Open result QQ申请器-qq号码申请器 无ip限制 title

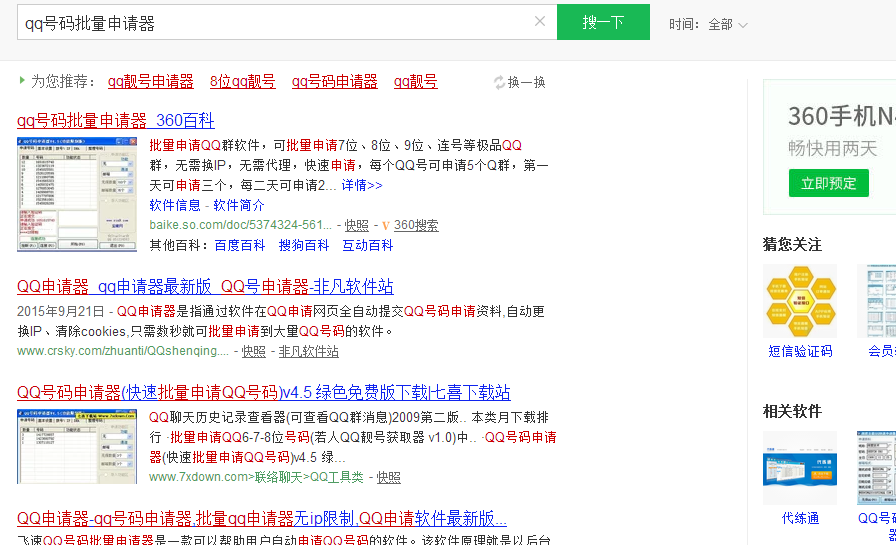pos(262,519)
